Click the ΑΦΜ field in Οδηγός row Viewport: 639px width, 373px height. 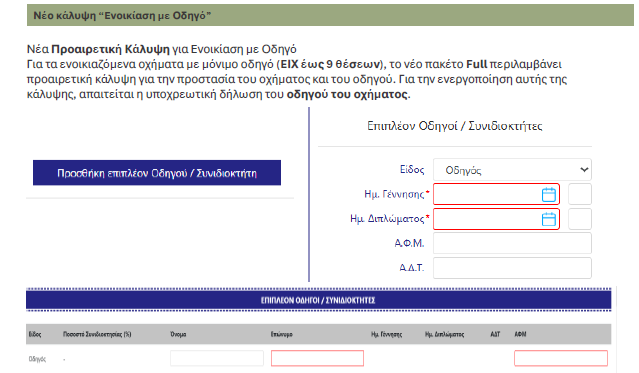(561, 358)
